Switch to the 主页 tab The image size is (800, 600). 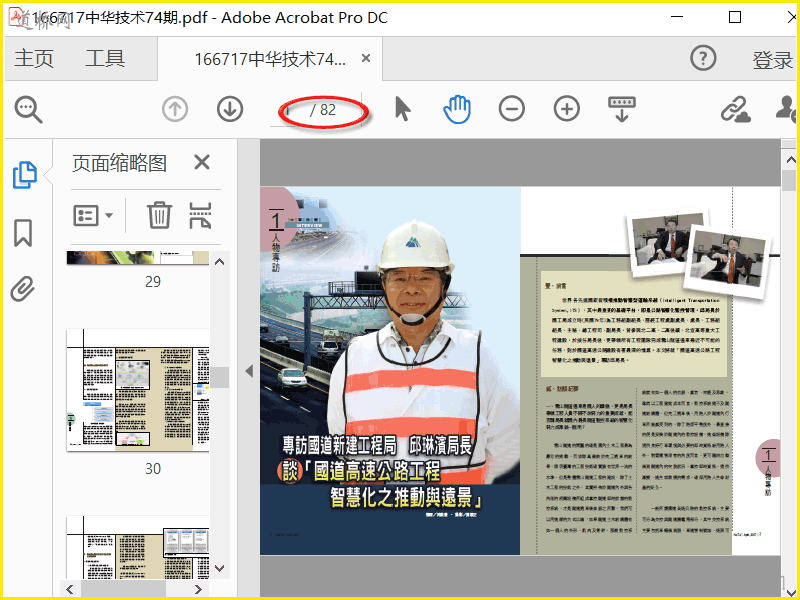click(34, 58)
